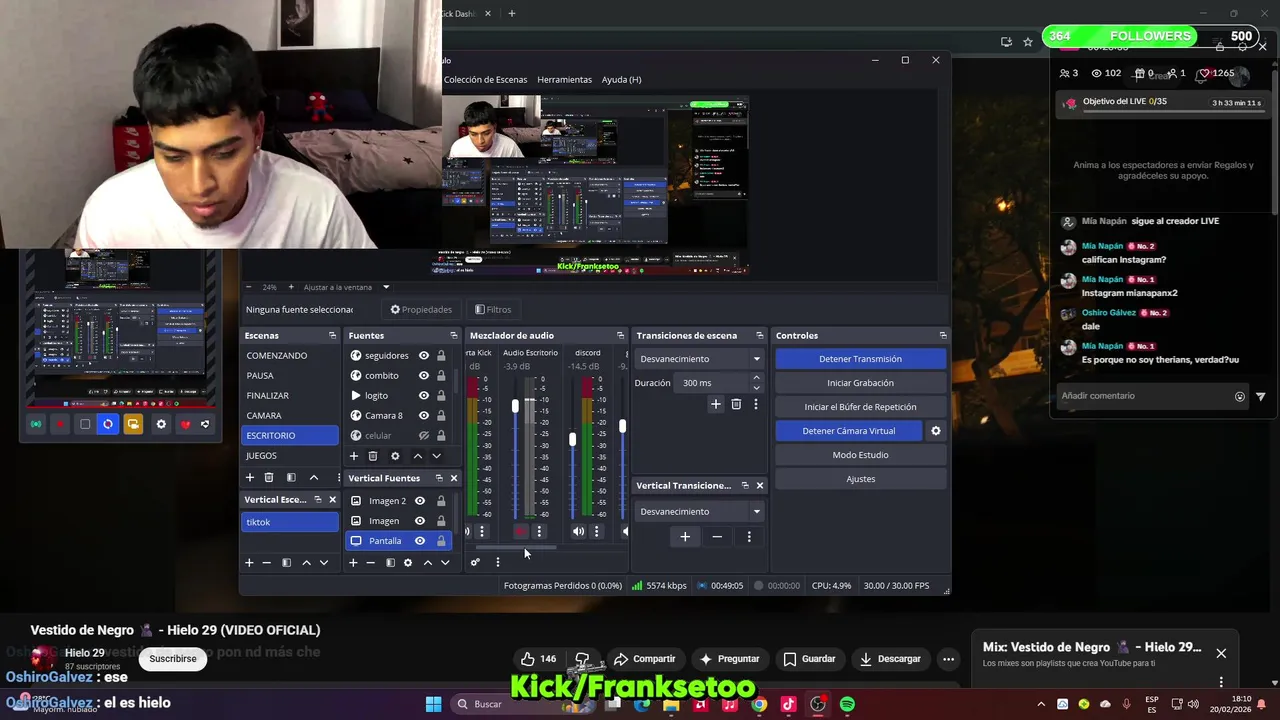The image size is (1280, 720).
Task: Open Ajustes in the Controles panel
Action: [860, 479]
